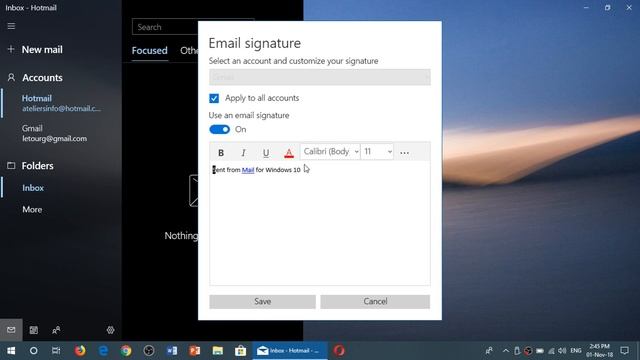Launch Opera from taskbar
Screen dimensions: 640x360
[339, 351]
